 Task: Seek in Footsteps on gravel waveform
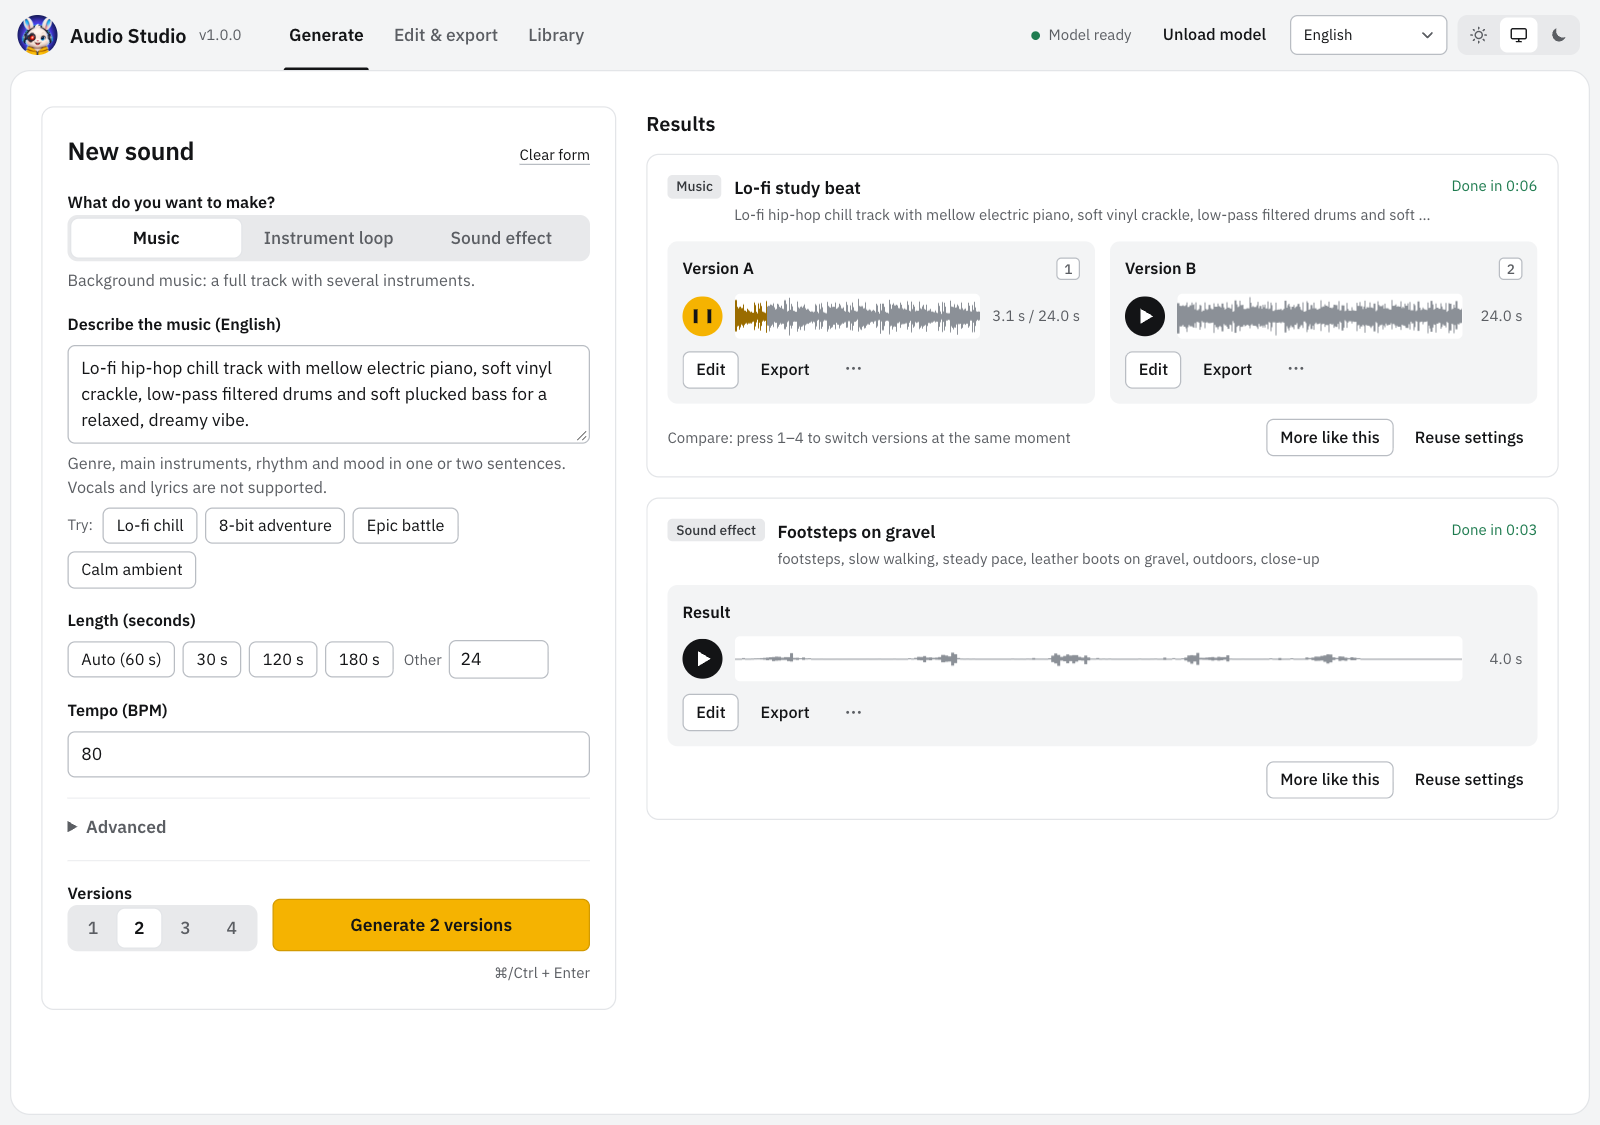(1098, 659)
